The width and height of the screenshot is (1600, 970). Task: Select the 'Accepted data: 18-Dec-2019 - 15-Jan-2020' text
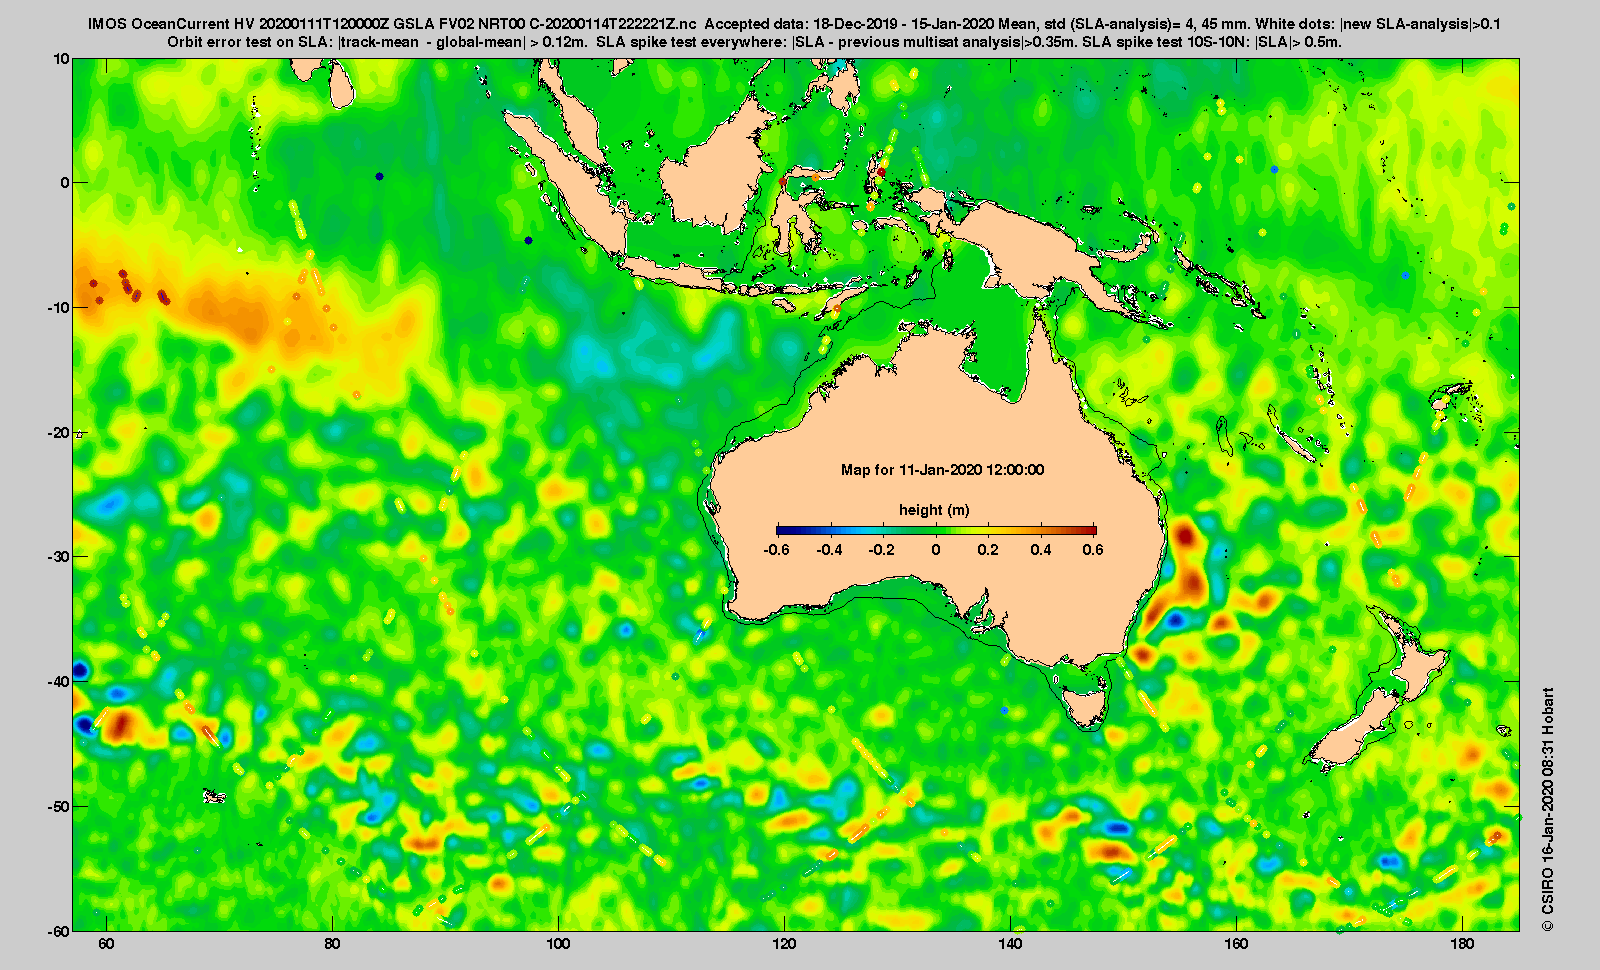tap(850, 24)
